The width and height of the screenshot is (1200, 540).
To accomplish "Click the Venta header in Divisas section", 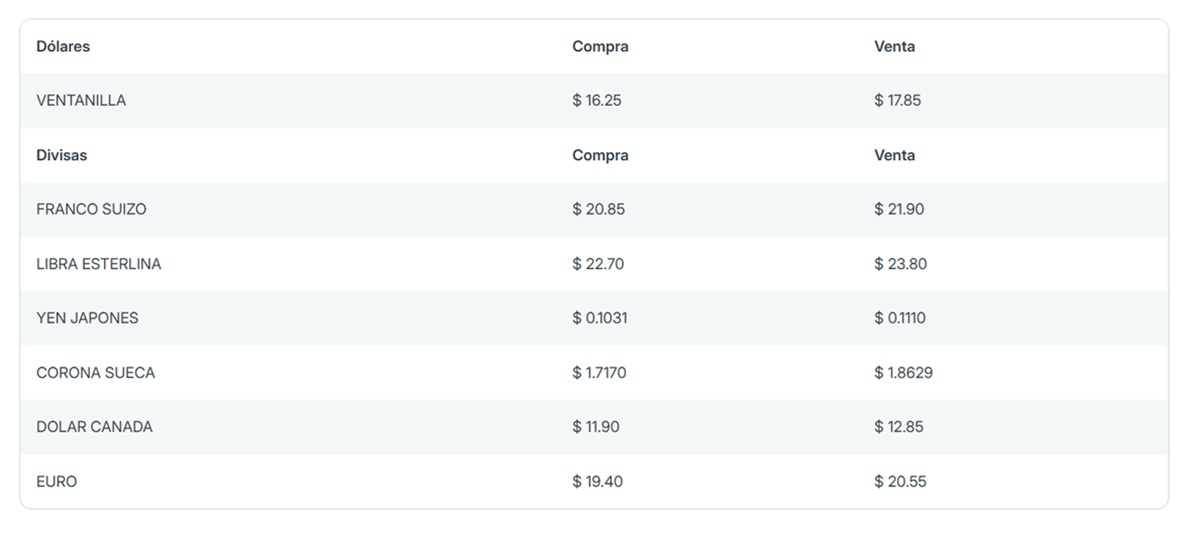I will pos(895,155).
